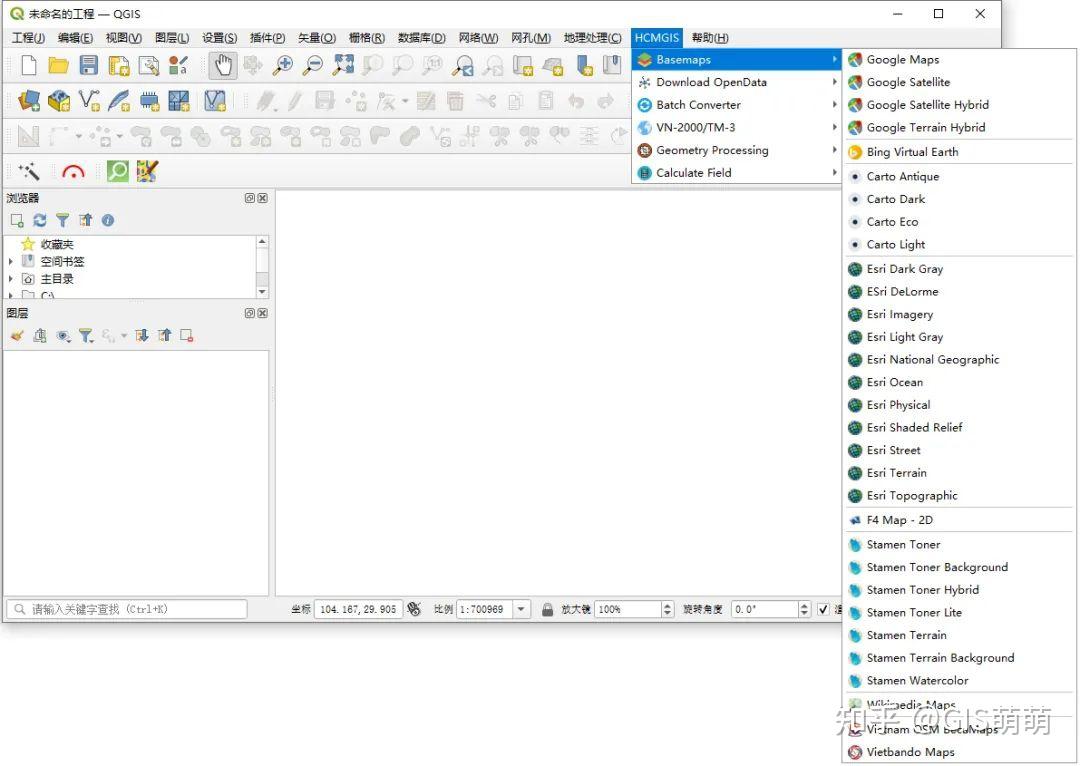Select the Carto Dark basemap
The width and height of the screenshot is (1080, 766).
click(959, 199)
